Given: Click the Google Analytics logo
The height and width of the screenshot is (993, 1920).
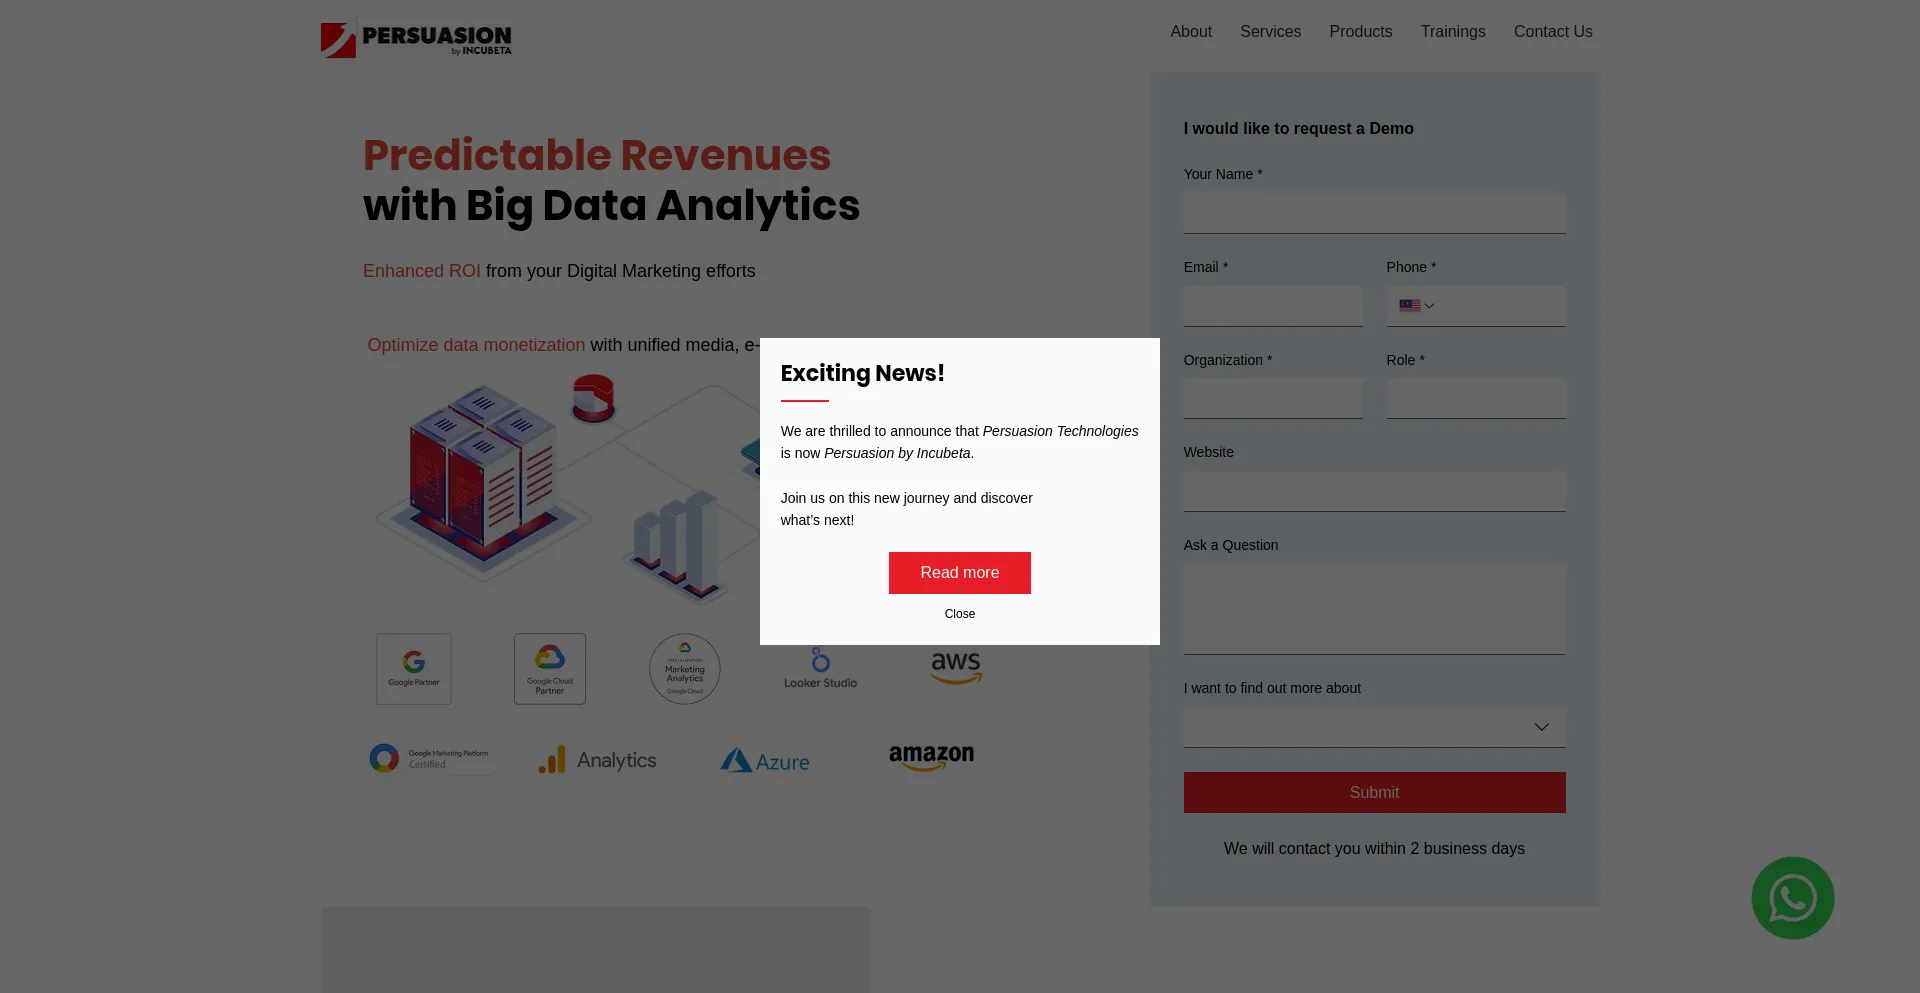Looking at the screenshot, I should (597, 760).
